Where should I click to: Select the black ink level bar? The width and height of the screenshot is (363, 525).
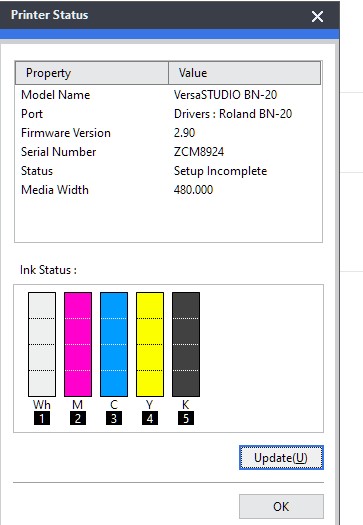click(186, 344)
